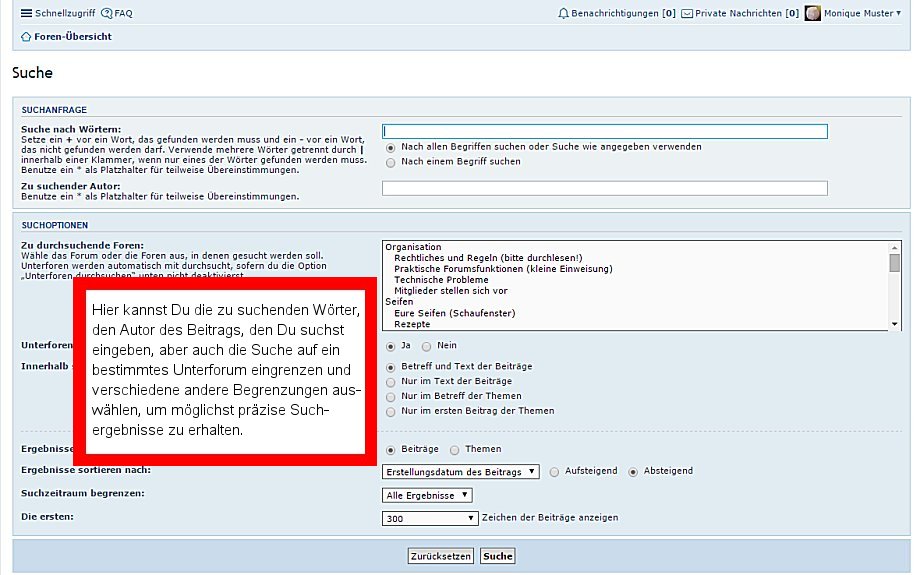Open the Schnellzugriff hamburger menu icon
Viewport: 920px width, 575px height.
pyautogui.click(x=26, y=14)
